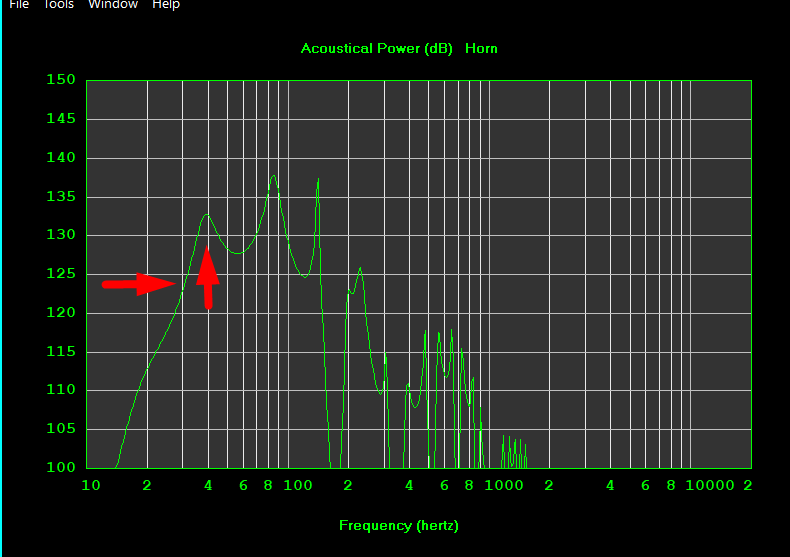Click the 'Acoustical Power (dB) Horn' chart title

click(399, 48)
